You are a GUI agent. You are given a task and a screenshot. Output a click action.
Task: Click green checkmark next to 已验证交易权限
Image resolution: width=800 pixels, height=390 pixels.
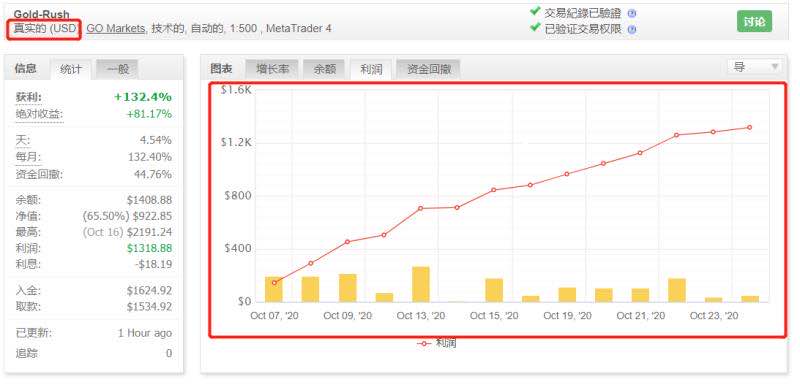pos(535,27)
